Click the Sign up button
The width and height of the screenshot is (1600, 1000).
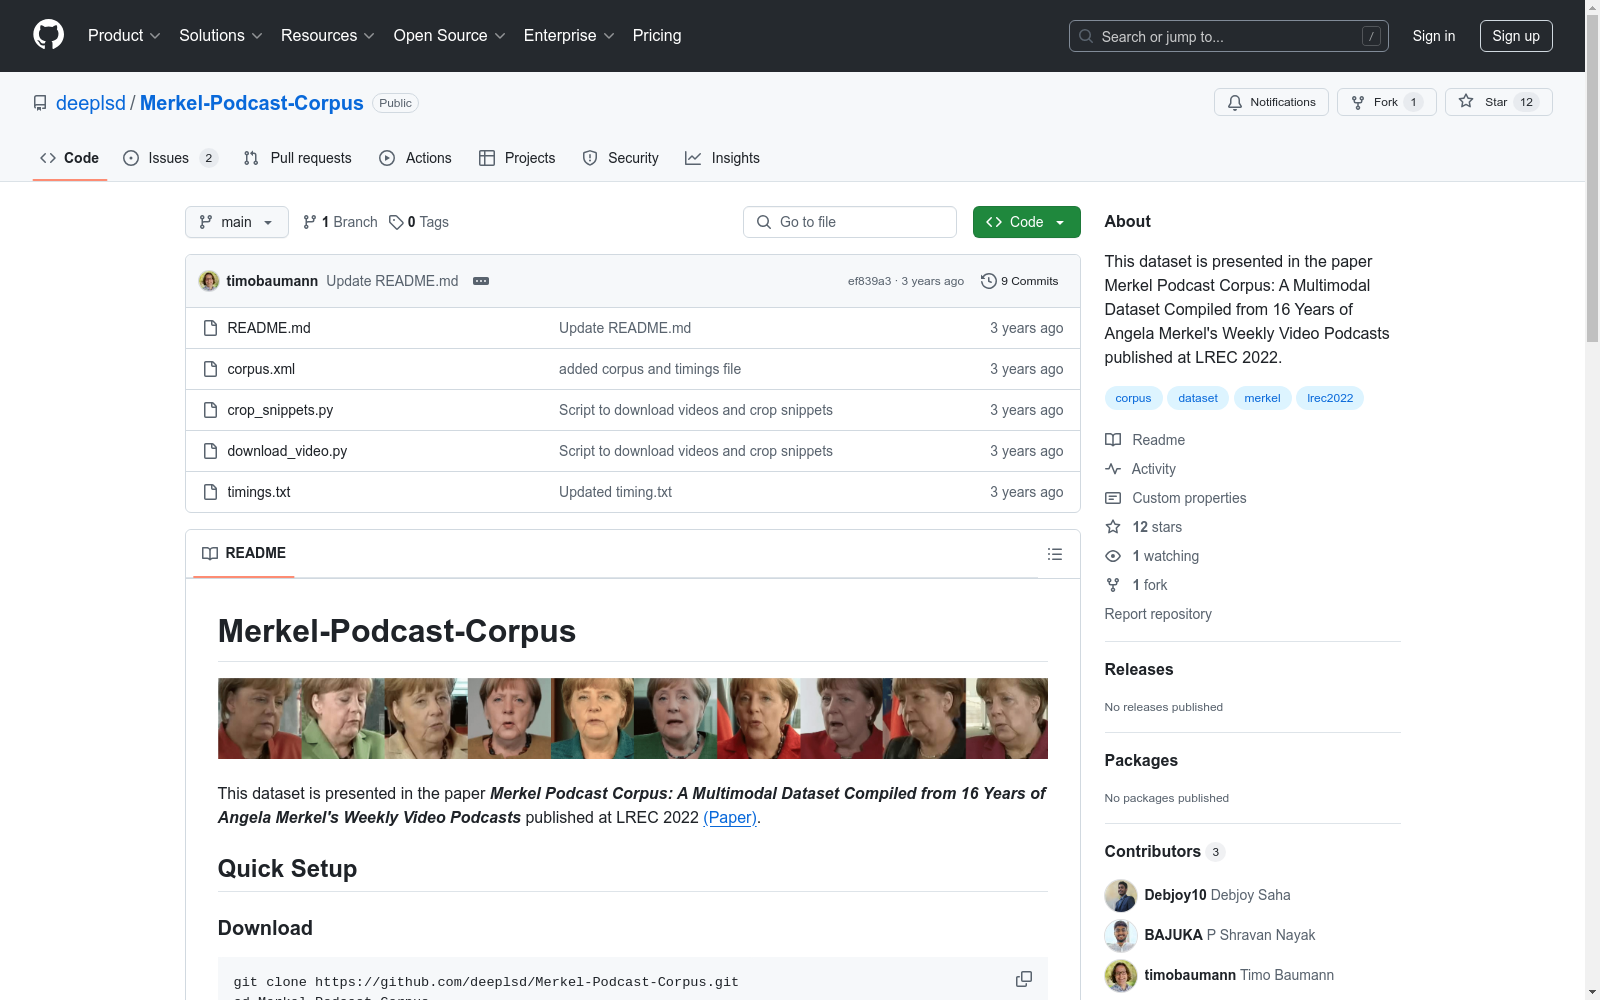pyautogui.click(x=1516, y=36)
